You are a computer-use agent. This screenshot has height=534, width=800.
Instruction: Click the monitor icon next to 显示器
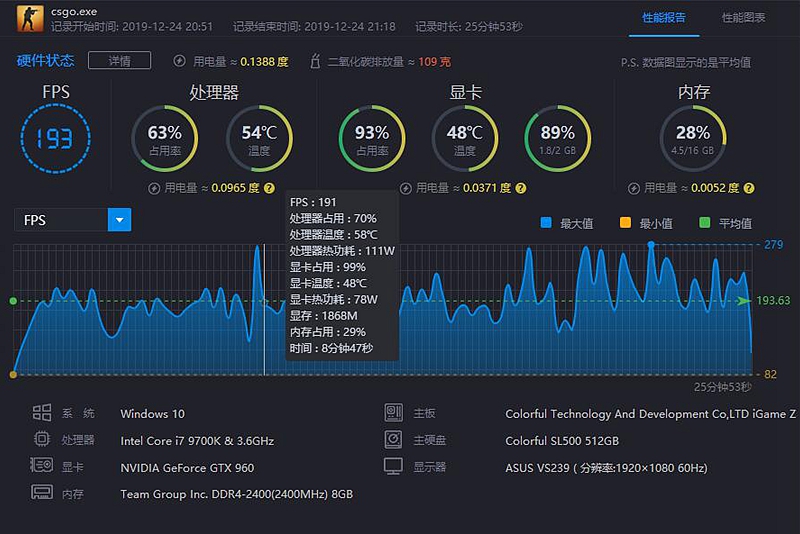pyautogui.click(x=393, y=466)
